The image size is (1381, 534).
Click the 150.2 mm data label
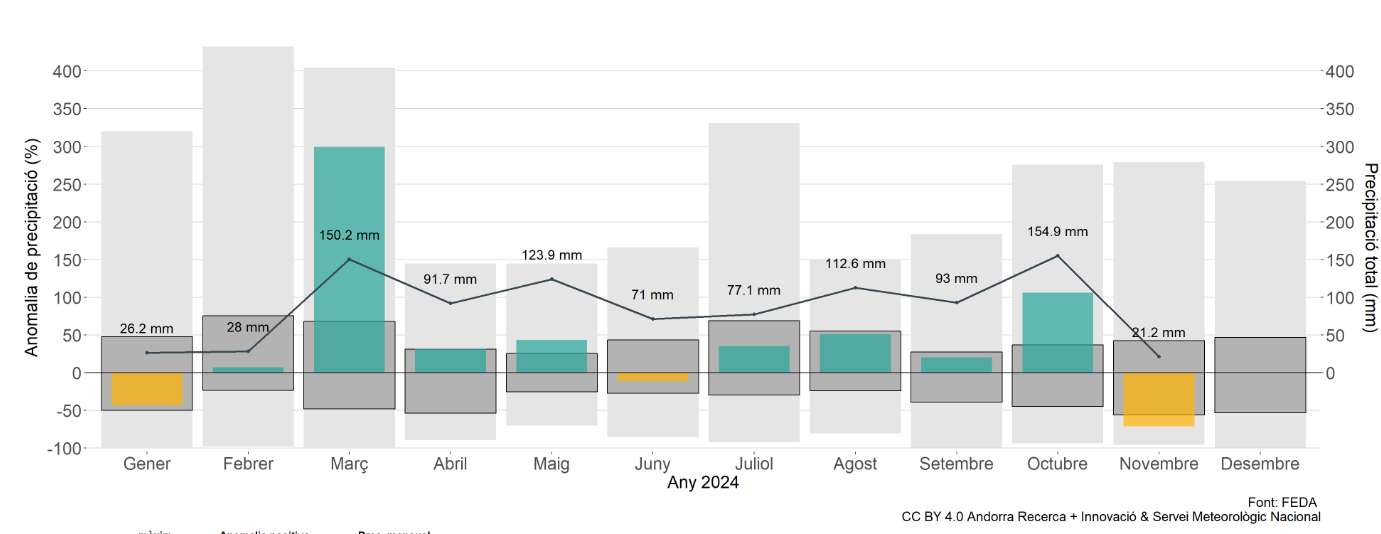click(x=349, y=235)
